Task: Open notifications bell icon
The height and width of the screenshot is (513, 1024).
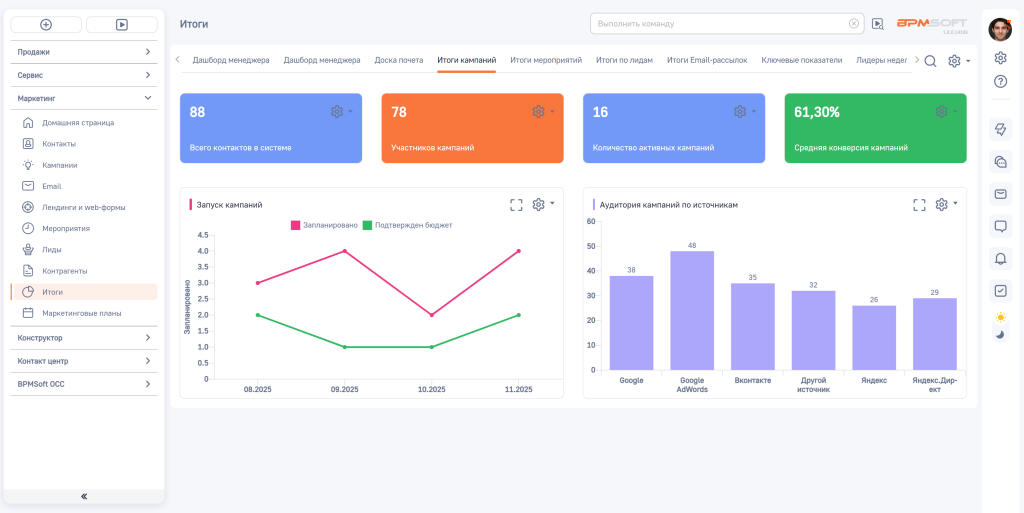Action: (x=1000, y=258)
